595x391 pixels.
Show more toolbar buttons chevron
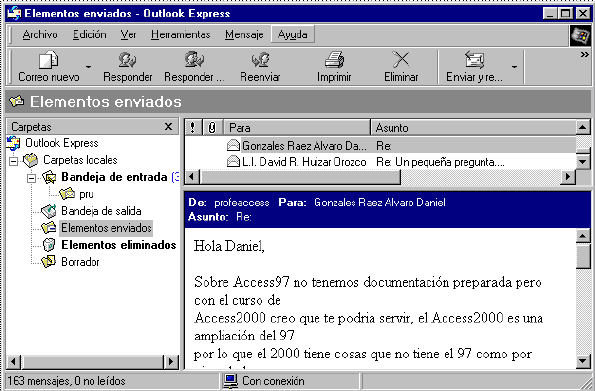[584, 55]
